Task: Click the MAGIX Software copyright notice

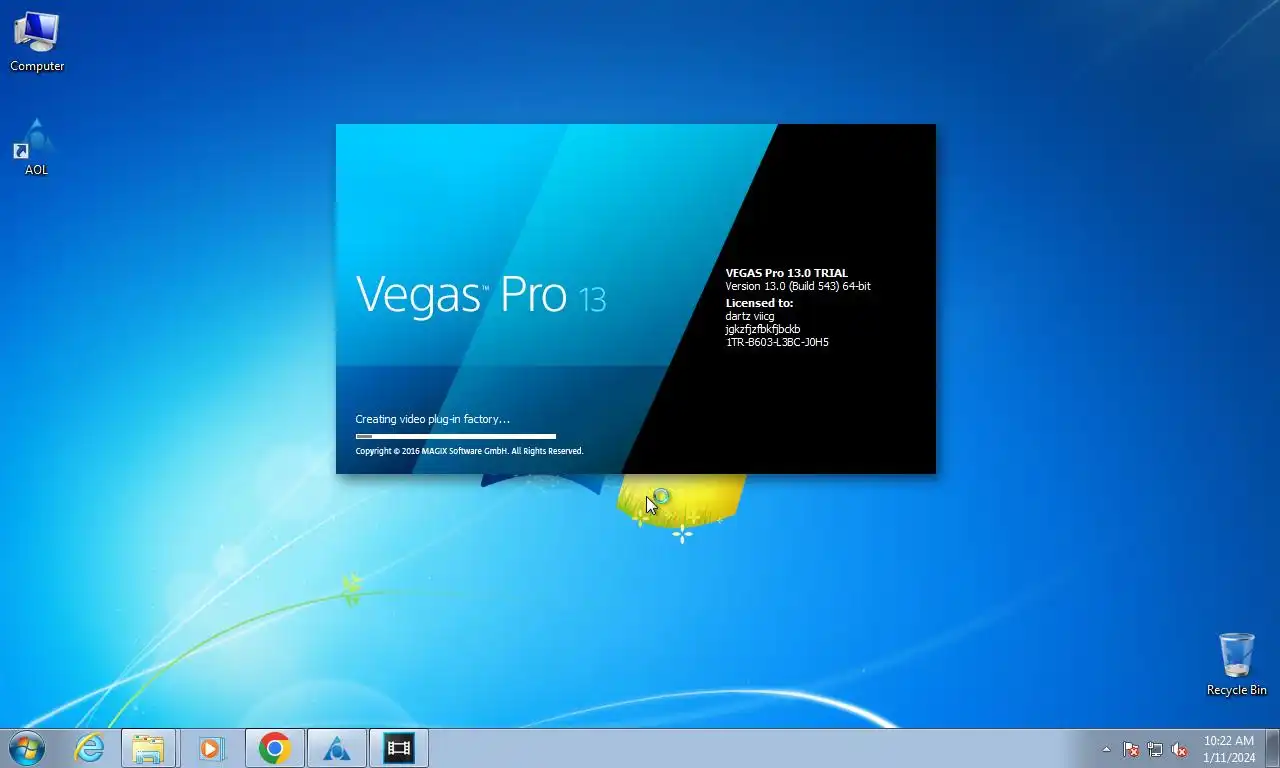Action: click(x=469, y=451)
